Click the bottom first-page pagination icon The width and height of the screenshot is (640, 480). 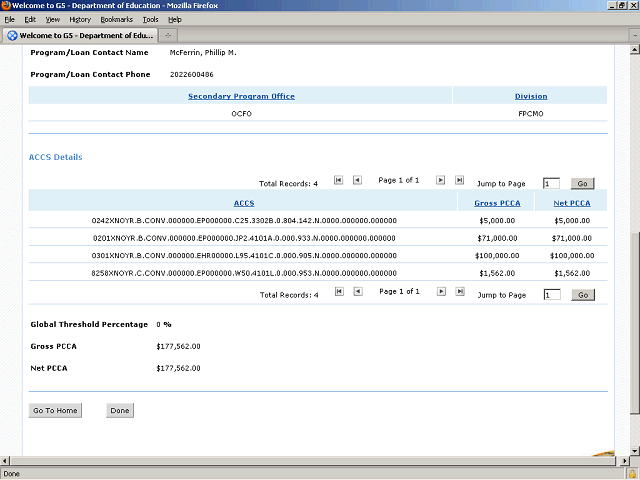338,292
